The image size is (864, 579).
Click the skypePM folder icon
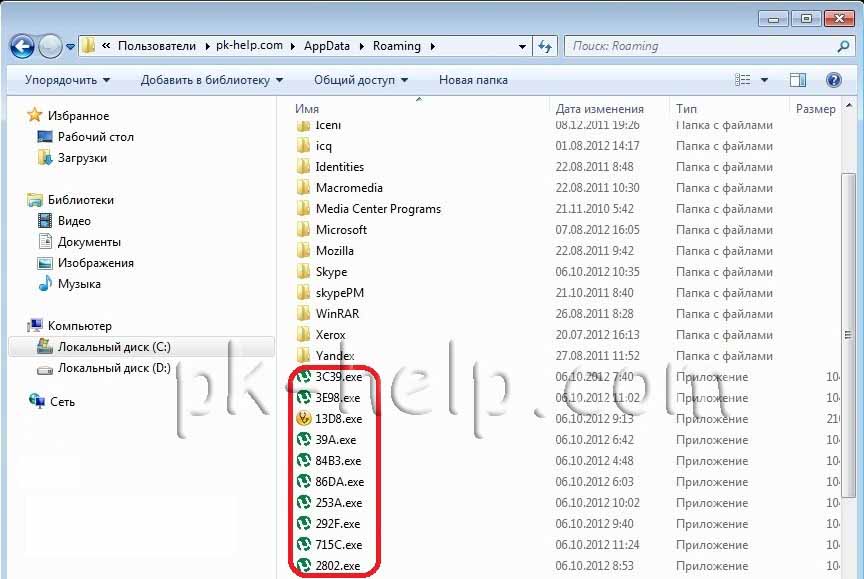[303, 292]
